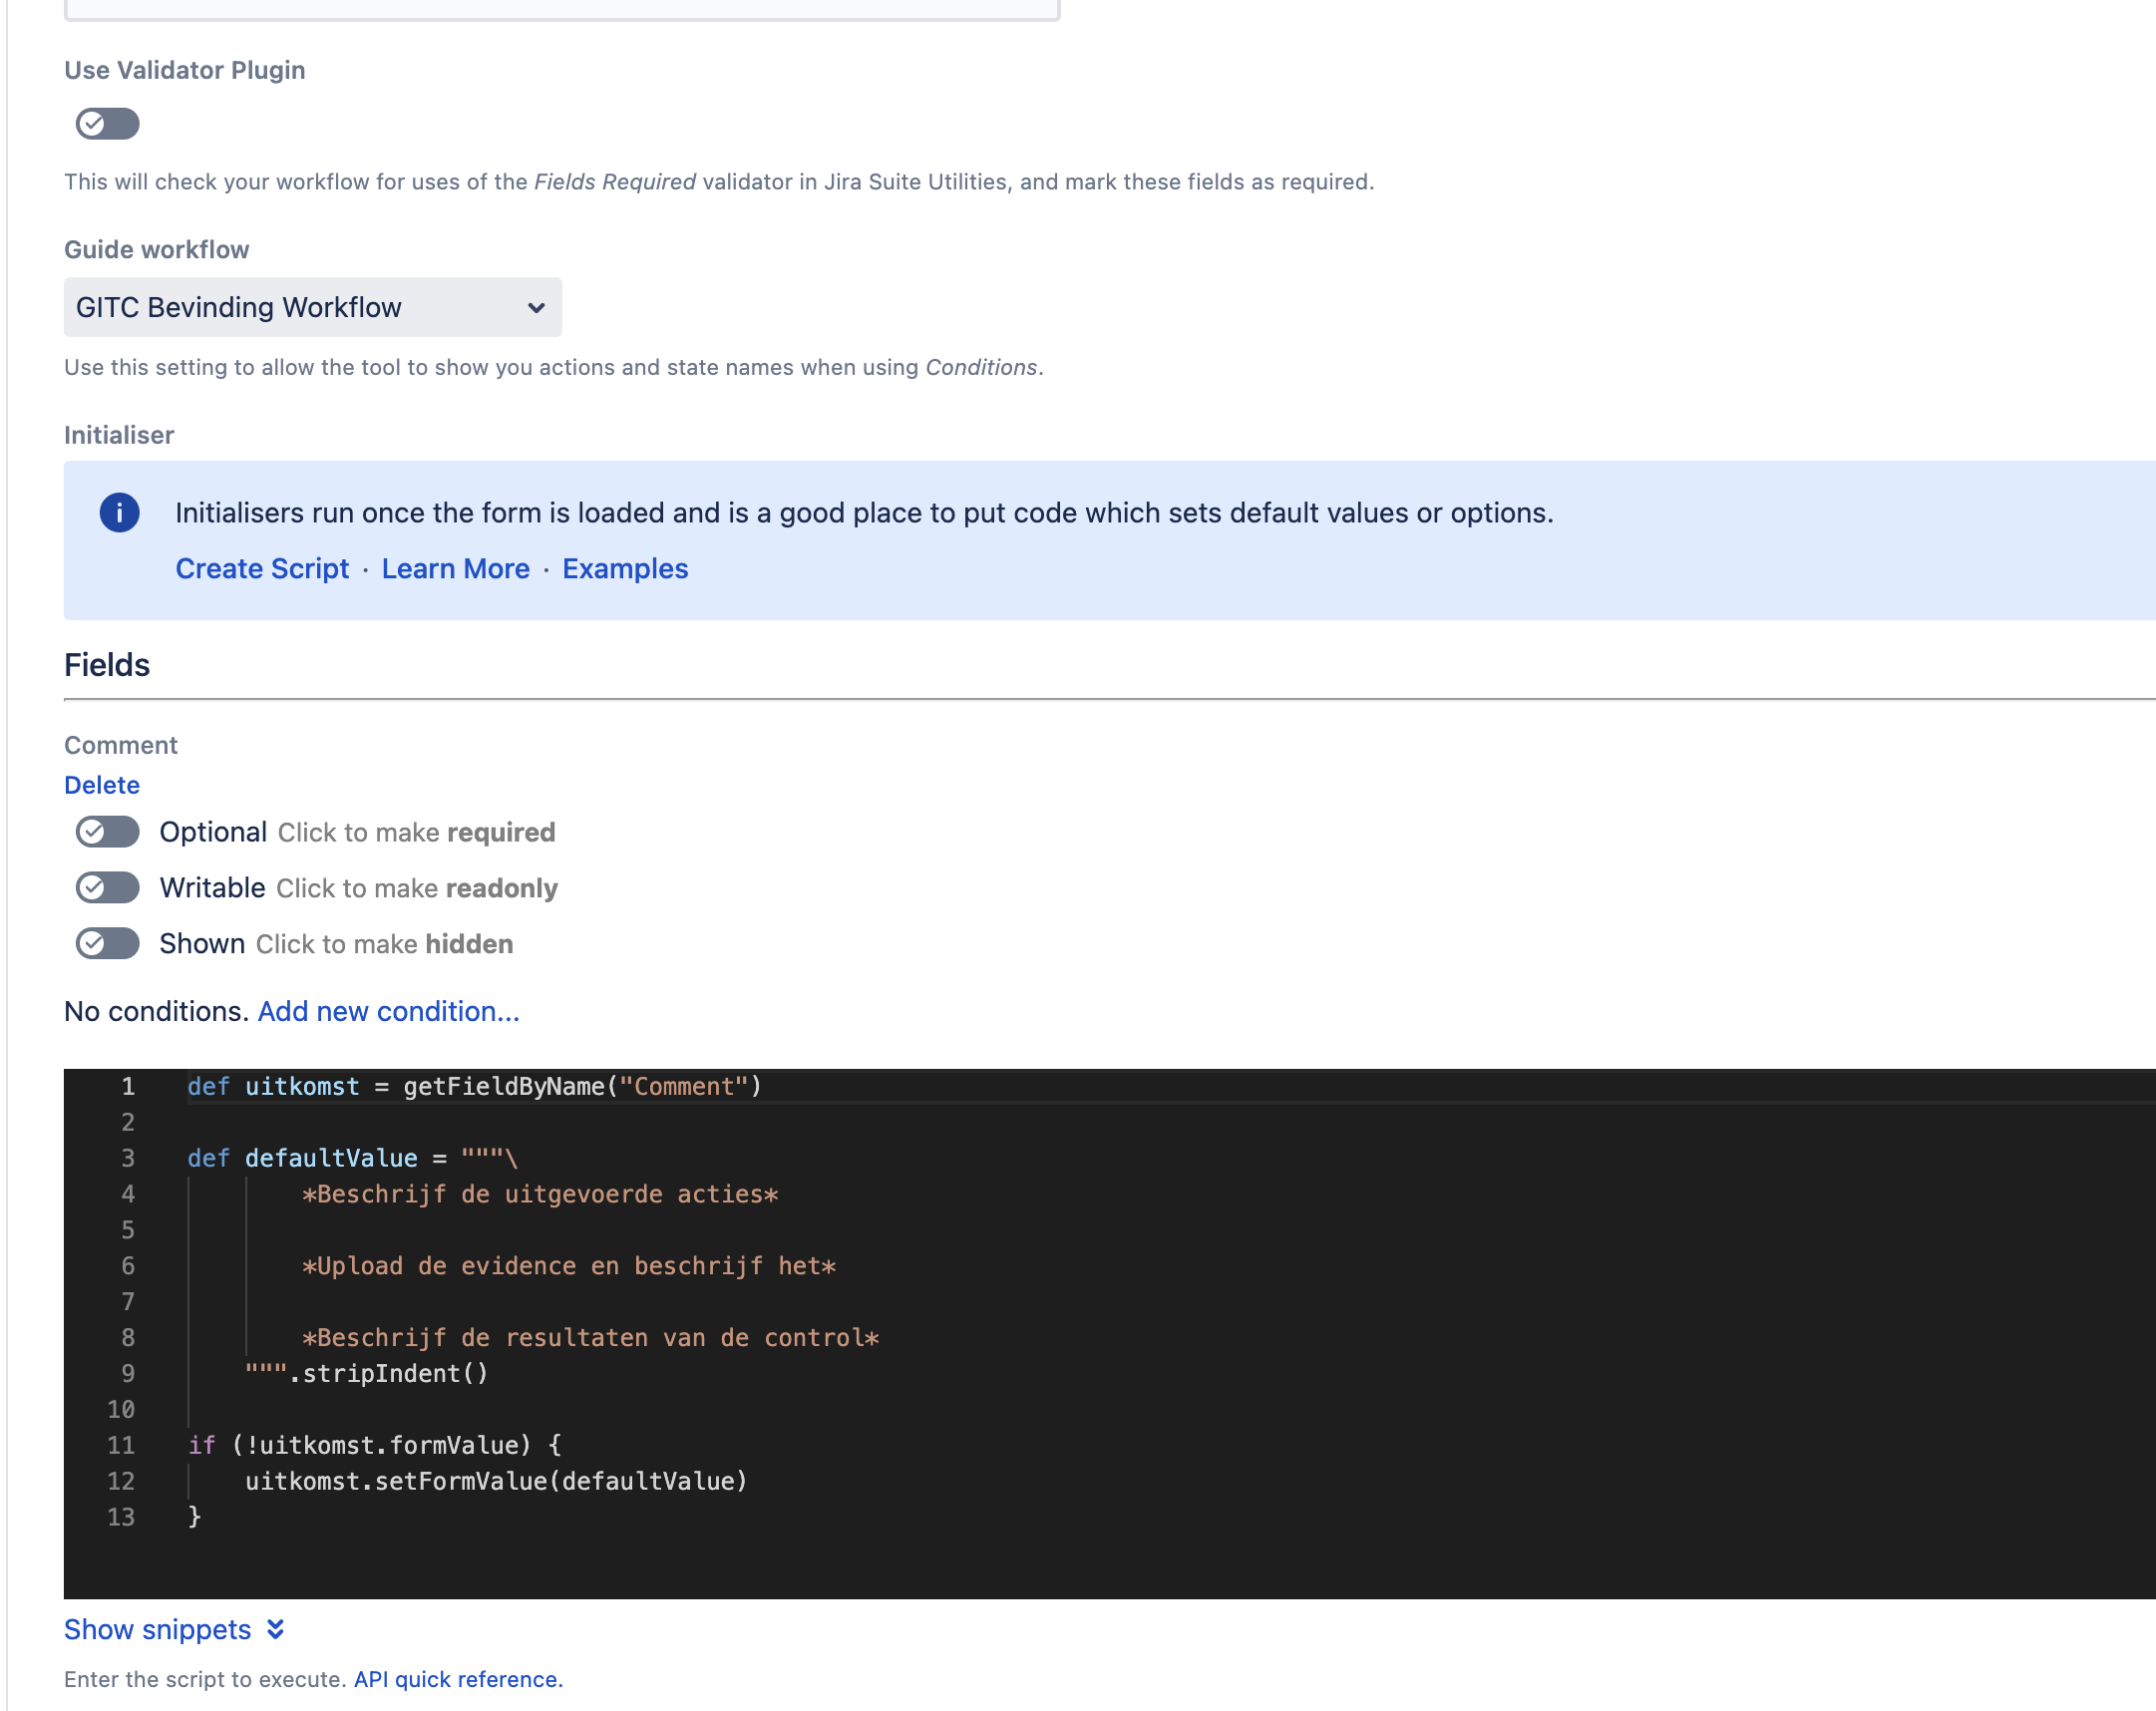Viewport: 2156px width, 1711px height.
Task: Click the chevron on the workflow selector
Action: (x=534, y=307)
